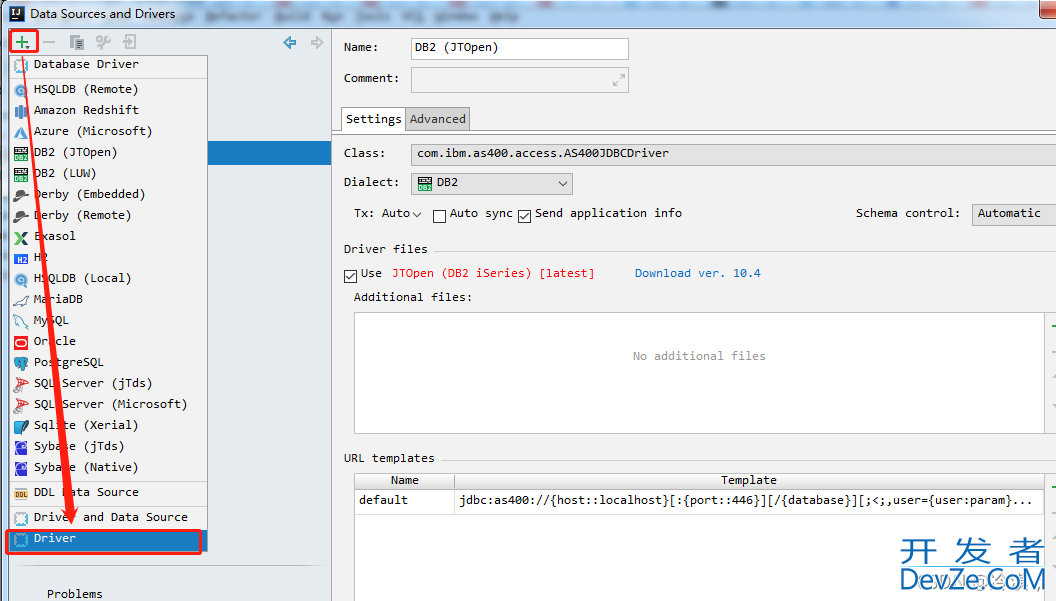The image size is (1056, 601).
Task: Choose Azure (Microsoft) driver entry
Action: [109, 131]
